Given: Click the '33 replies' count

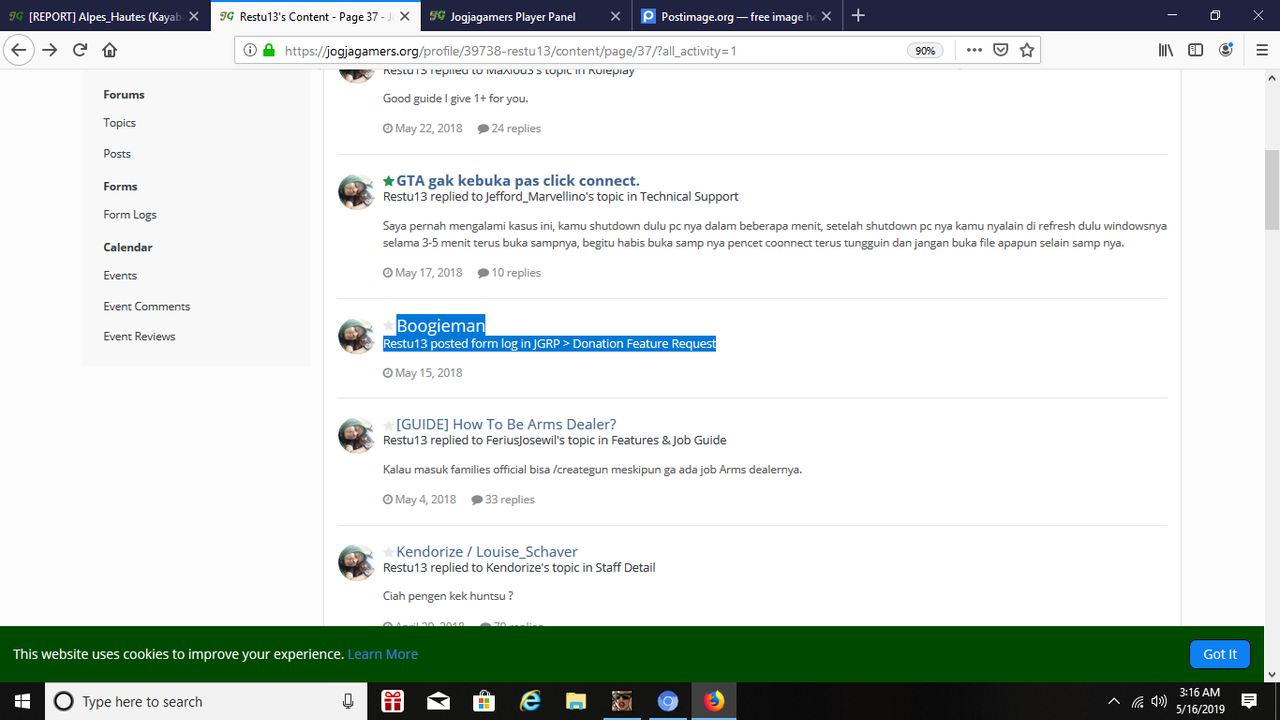Looking at the screenshot, I should tap(503, 500).
